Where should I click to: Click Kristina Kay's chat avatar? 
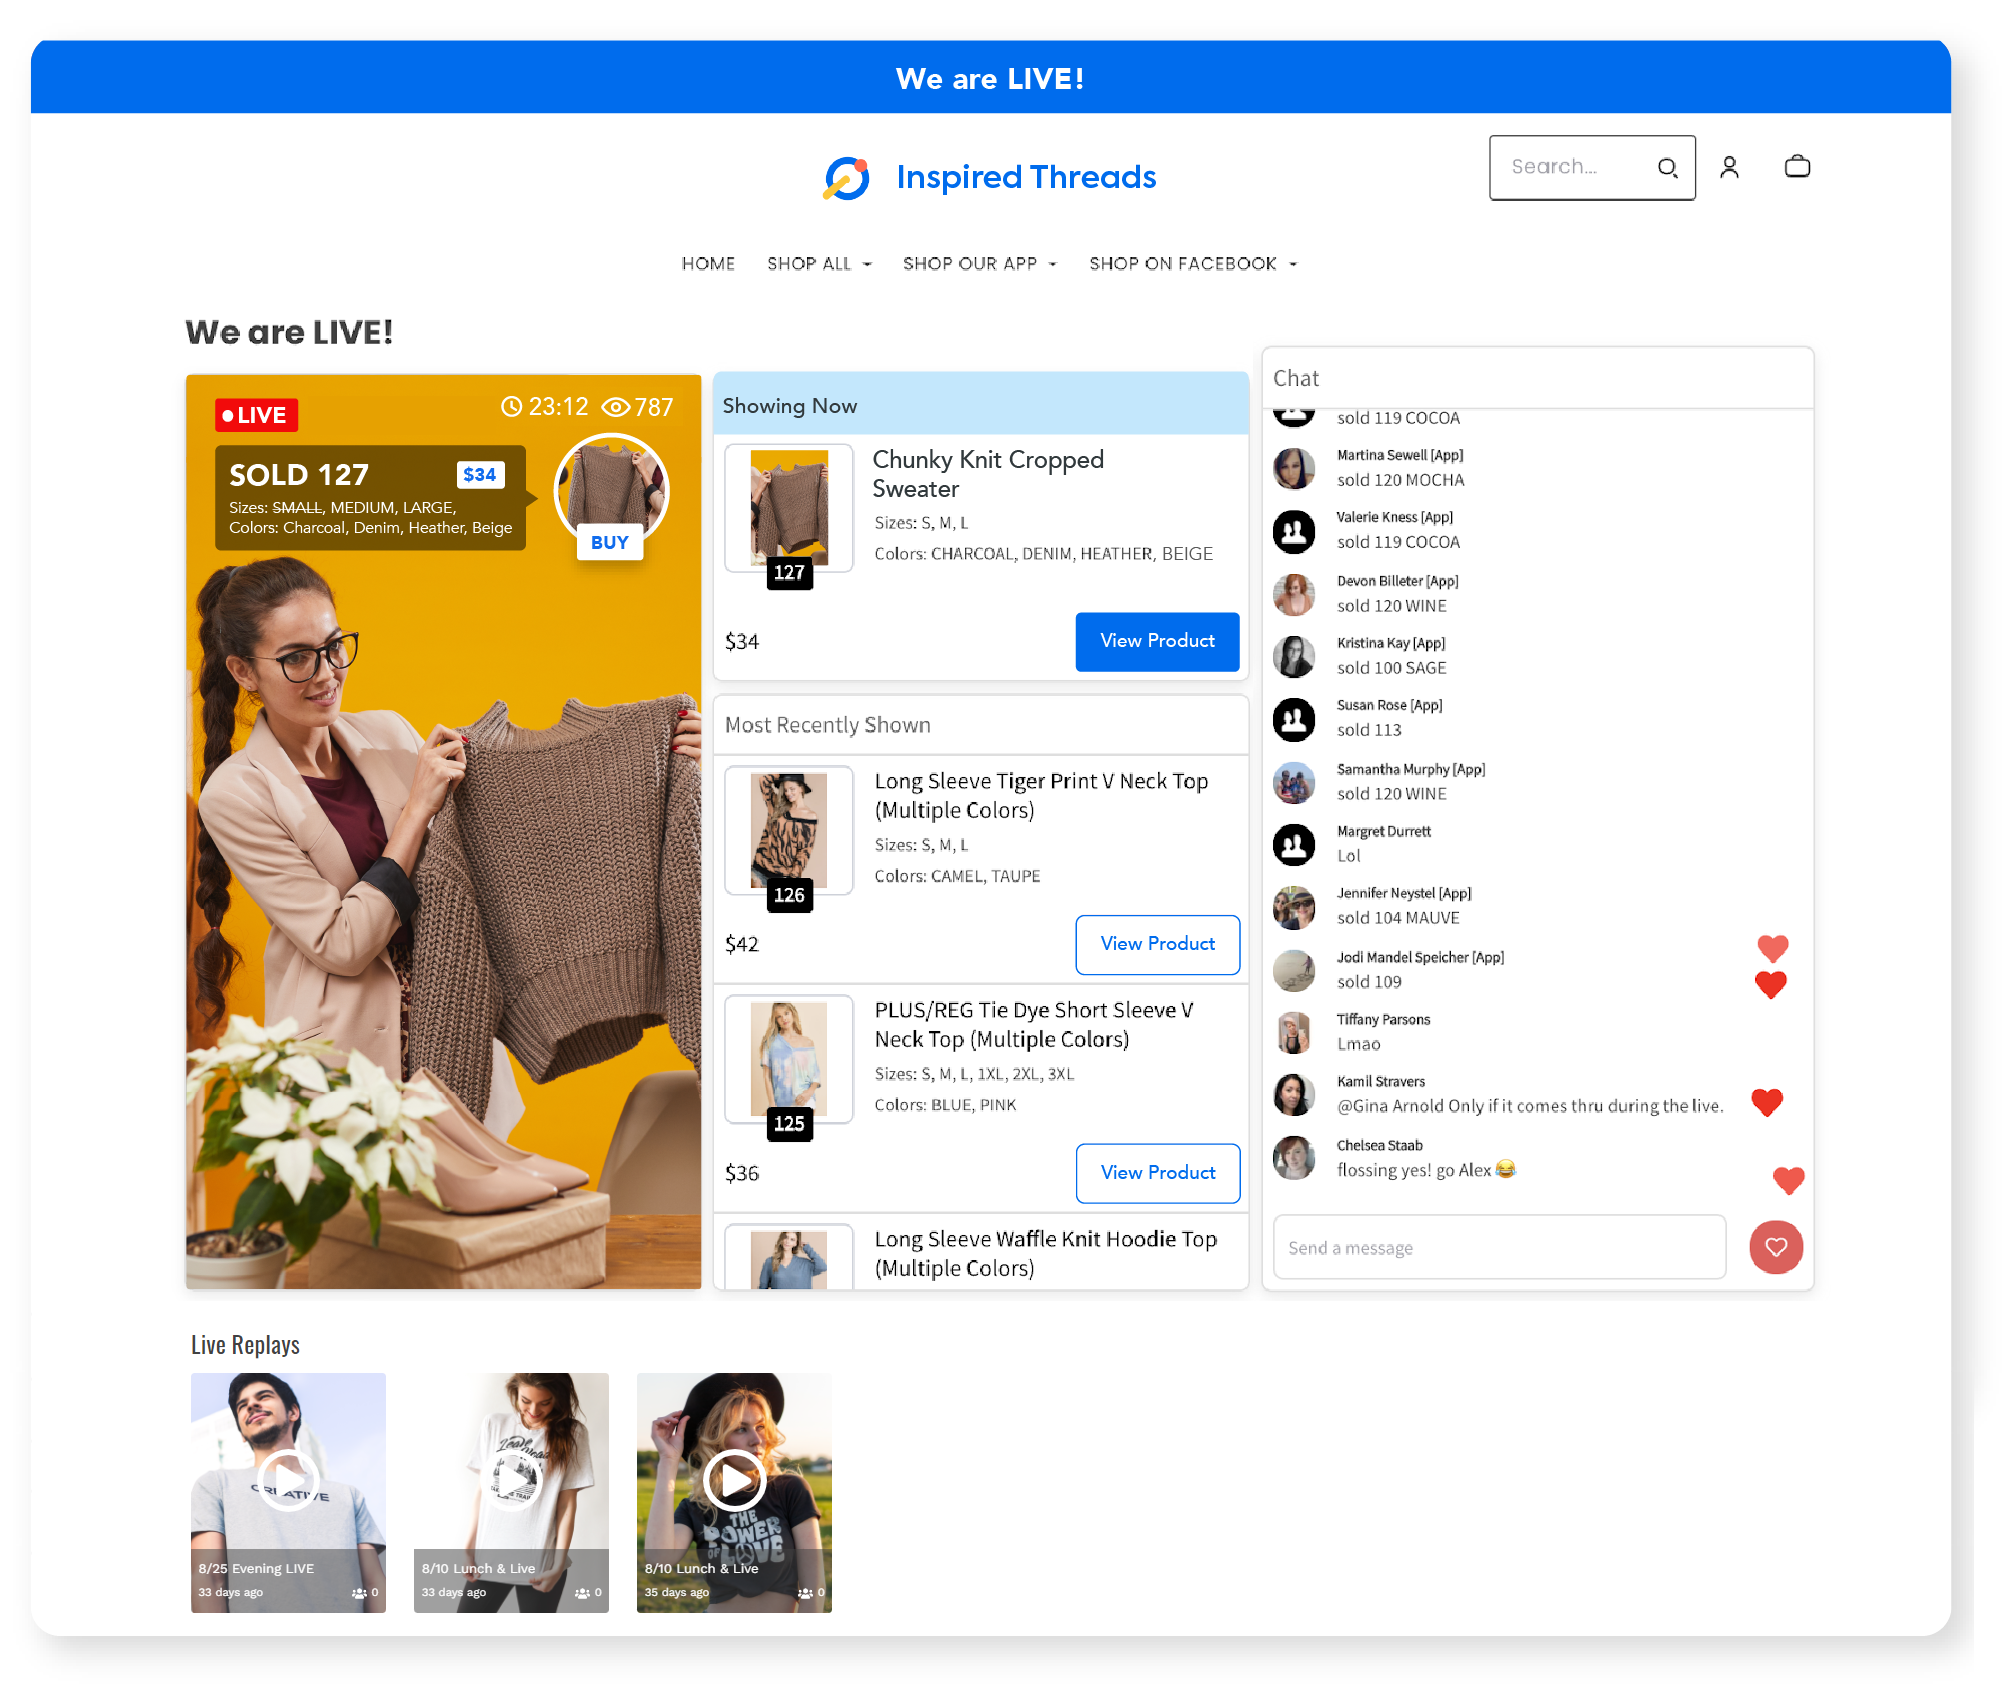(x=1294, y=656)
